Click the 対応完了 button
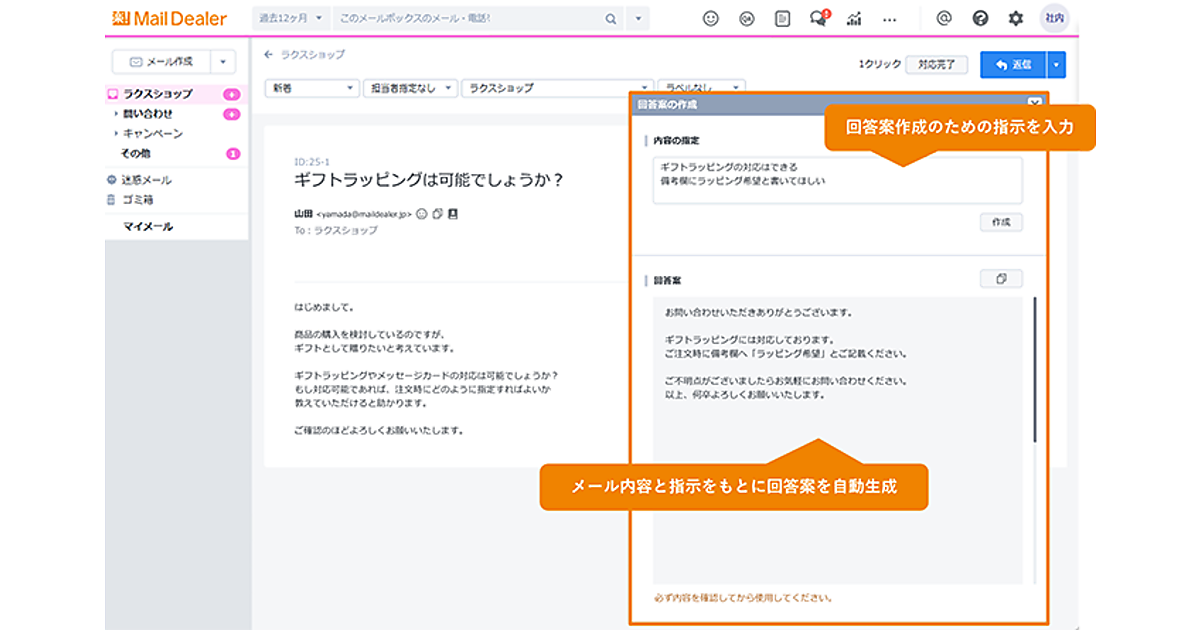The image size is (1200, 630). pyautogui.click(x=937, y=65)
